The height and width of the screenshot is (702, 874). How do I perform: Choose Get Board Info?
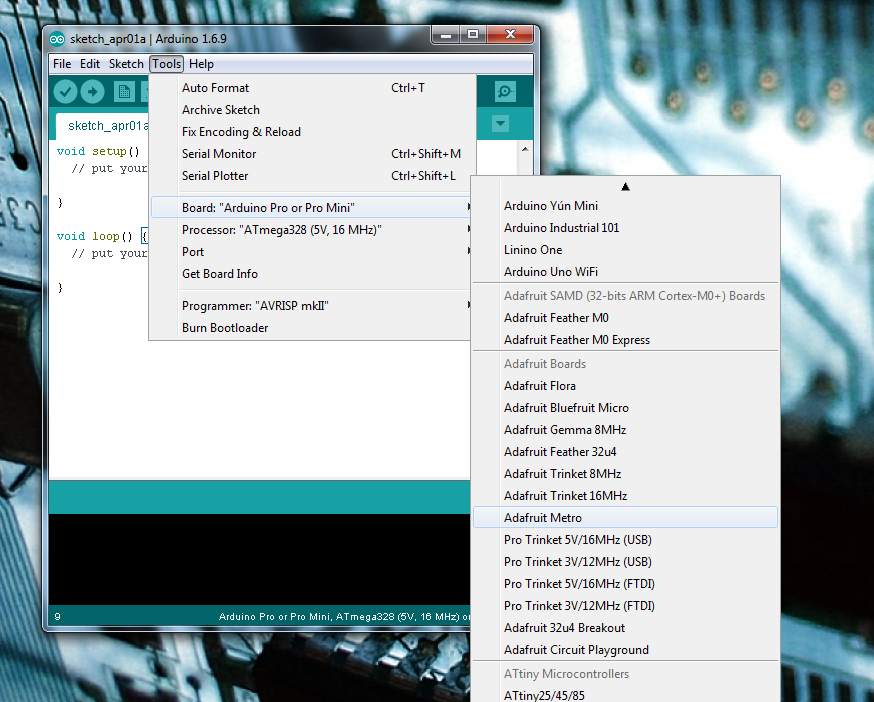coord(312,274)
